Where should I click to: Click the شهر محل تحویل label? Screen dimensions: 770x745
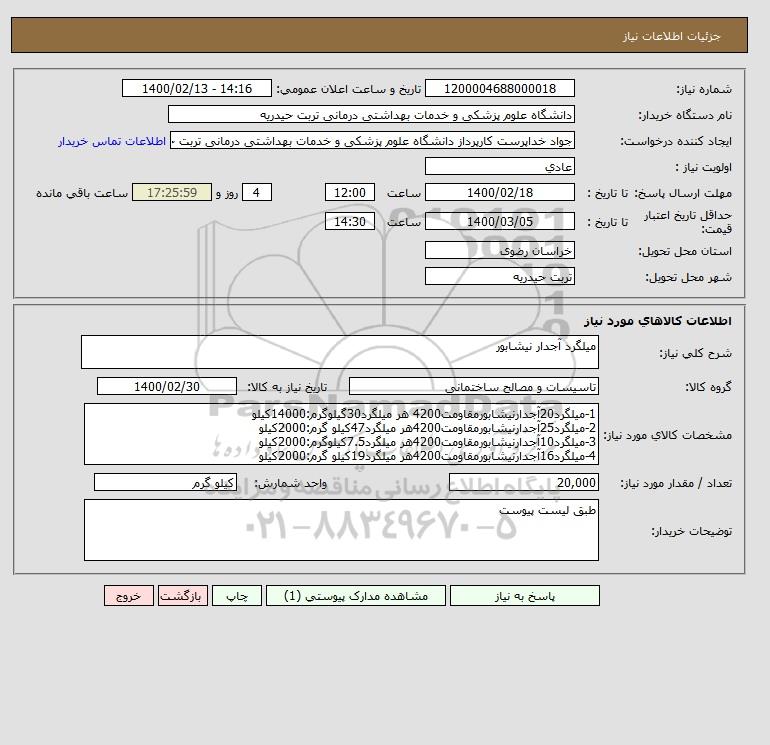(x=688, y=277)
